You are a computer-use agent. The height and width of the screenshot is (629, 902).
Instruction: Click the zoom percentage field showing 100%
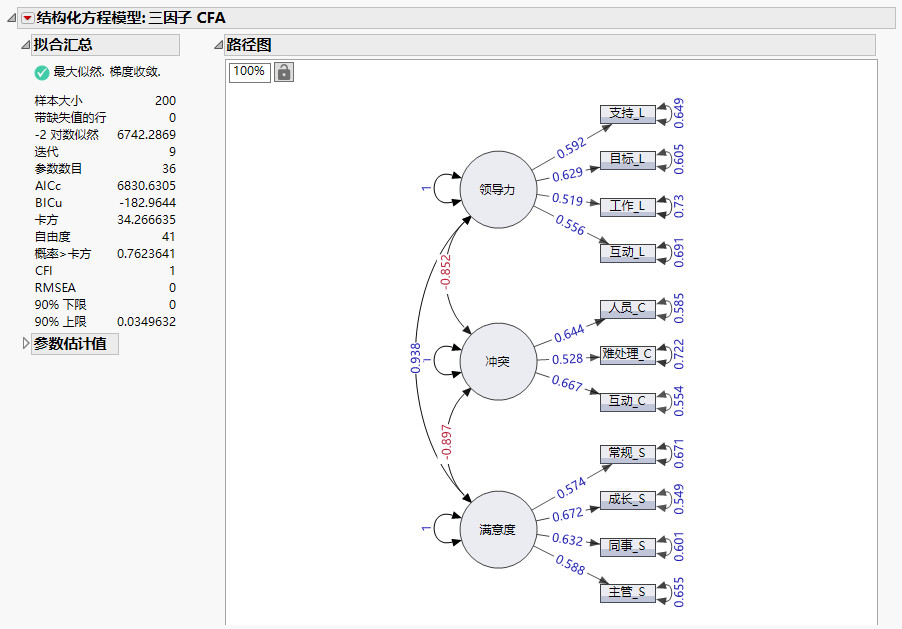(x=248, y=72)
